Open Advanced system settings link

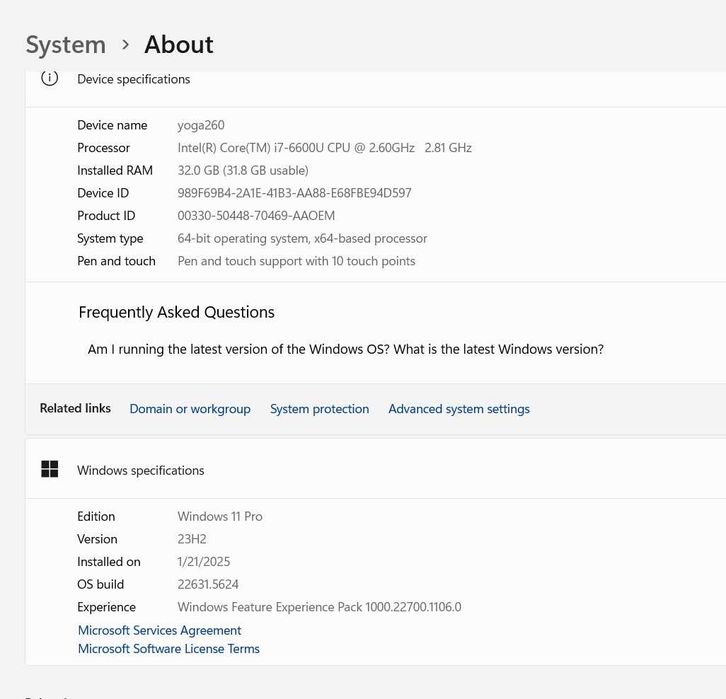(x=459, y=409)
